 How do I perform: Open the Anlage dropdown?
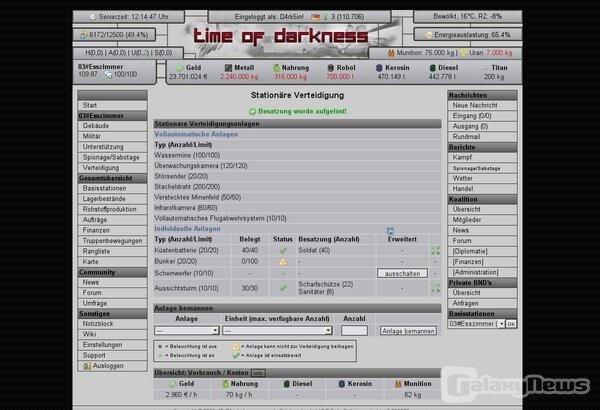[x=186, y=330]
